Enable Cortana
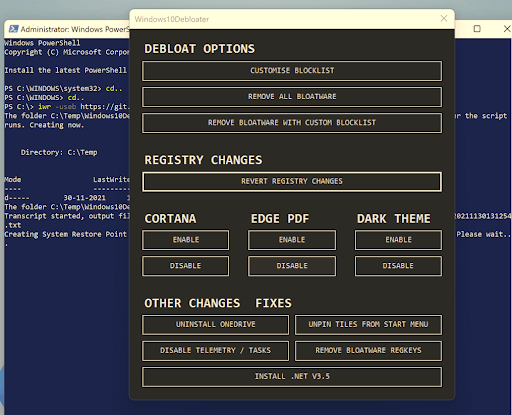 (186, 240)
